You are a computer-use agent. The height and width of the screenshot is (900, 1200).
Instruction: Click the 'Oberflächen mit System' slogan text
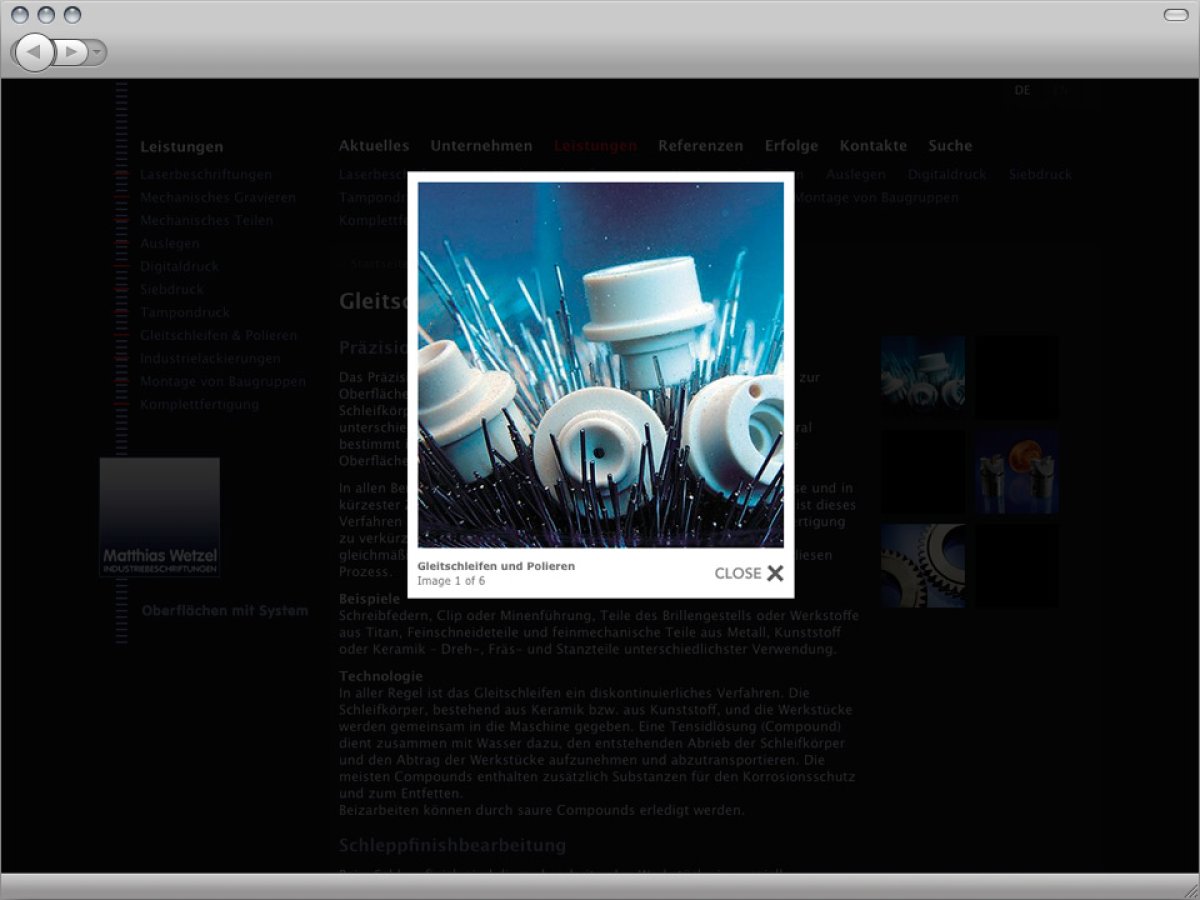tap(225, 610)
